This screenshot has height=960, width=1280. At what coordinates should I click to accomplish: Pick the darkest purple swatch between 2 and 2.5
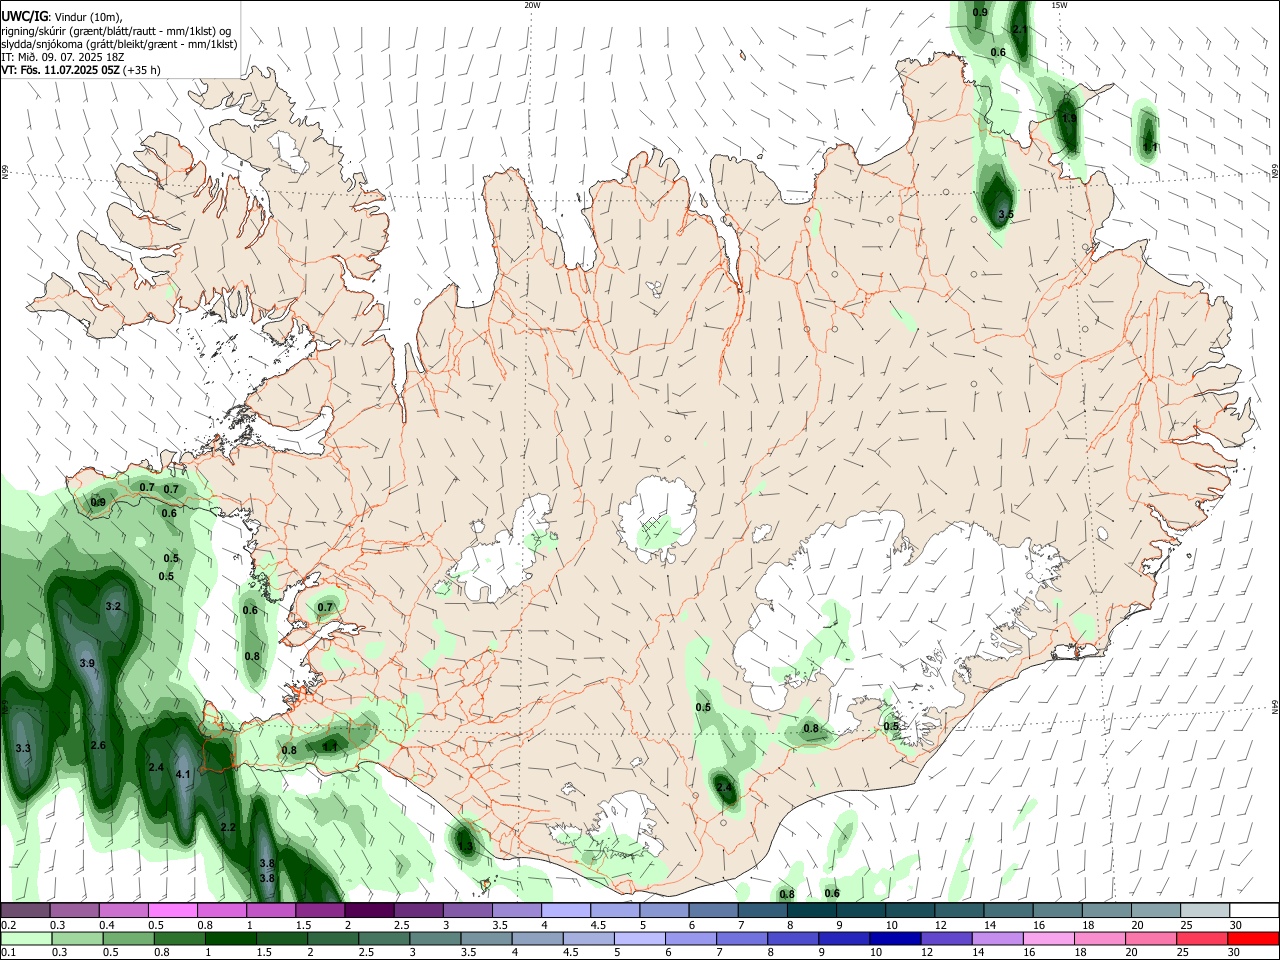(x=369, y=910)
